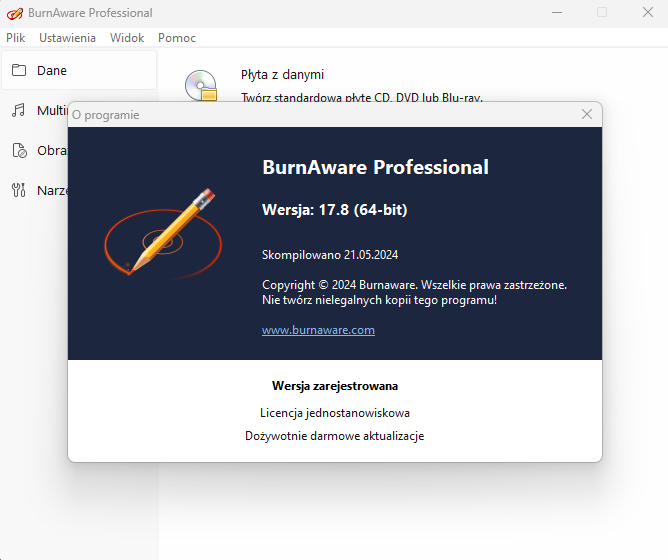Click the BurnAware Professional heading in dialog
The width and height of the screenshot is (668, 560).
click(x=375, y=167)
